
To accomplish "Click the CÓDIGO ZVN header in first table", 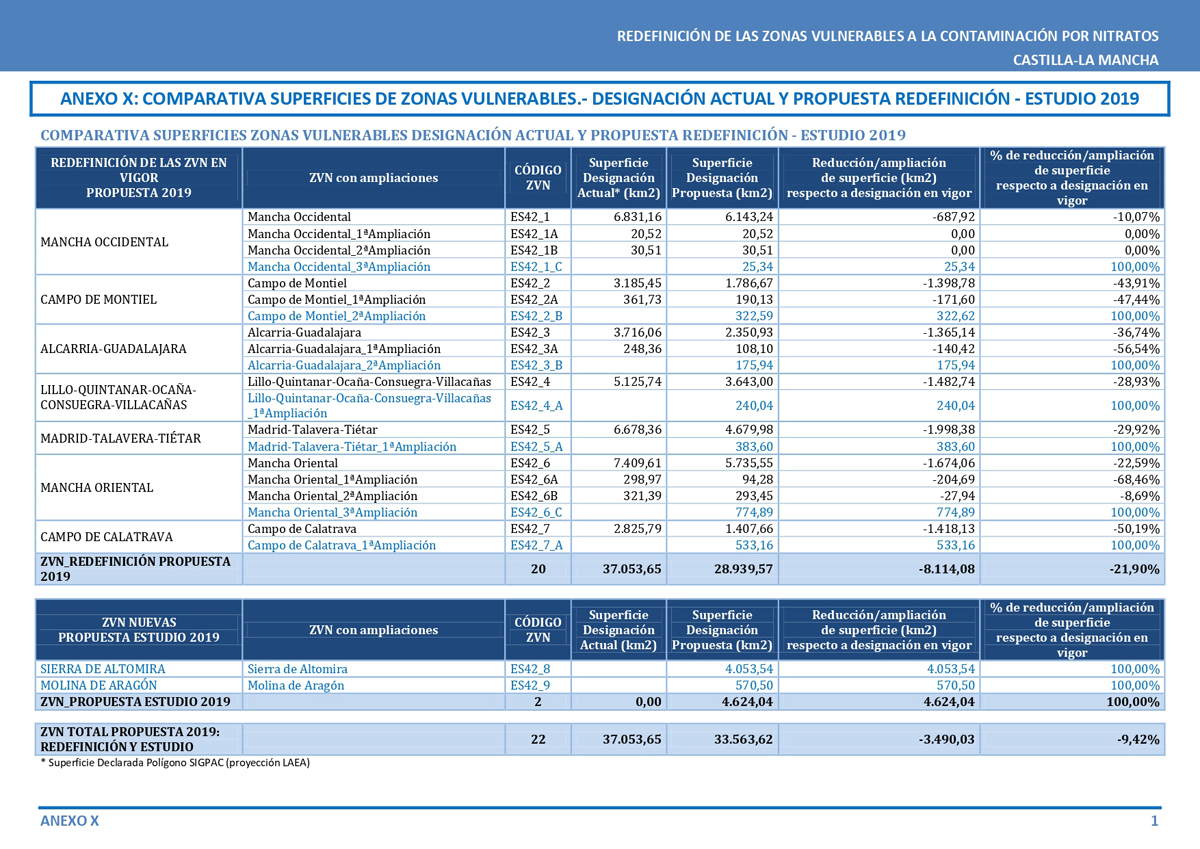I will pos(538,178).
